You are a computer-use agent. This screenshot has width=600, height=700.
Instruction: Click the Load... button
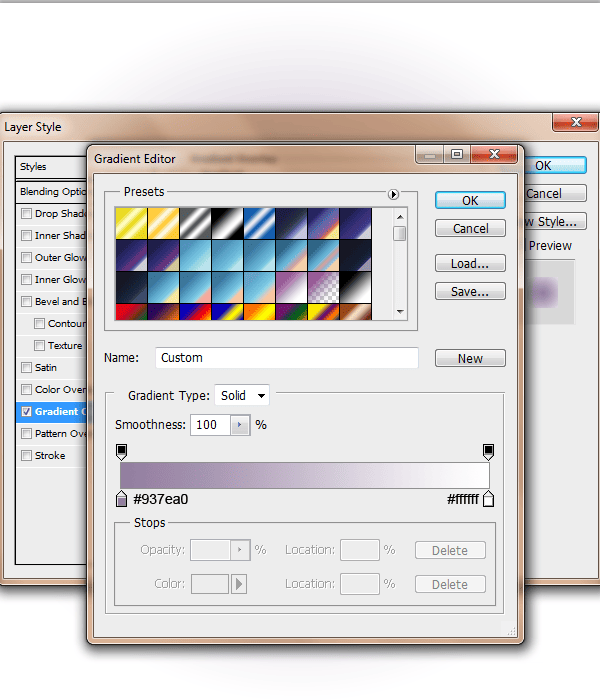click(470, 263)
